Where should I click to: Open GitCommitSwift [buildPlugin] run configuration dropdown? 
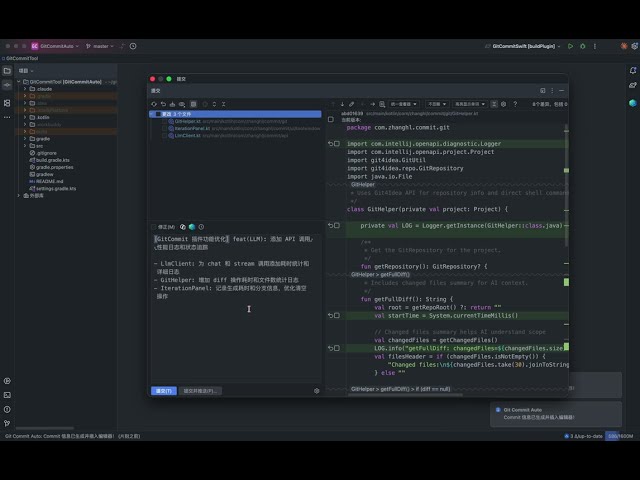pyautogui.click(x=523, y=46)
